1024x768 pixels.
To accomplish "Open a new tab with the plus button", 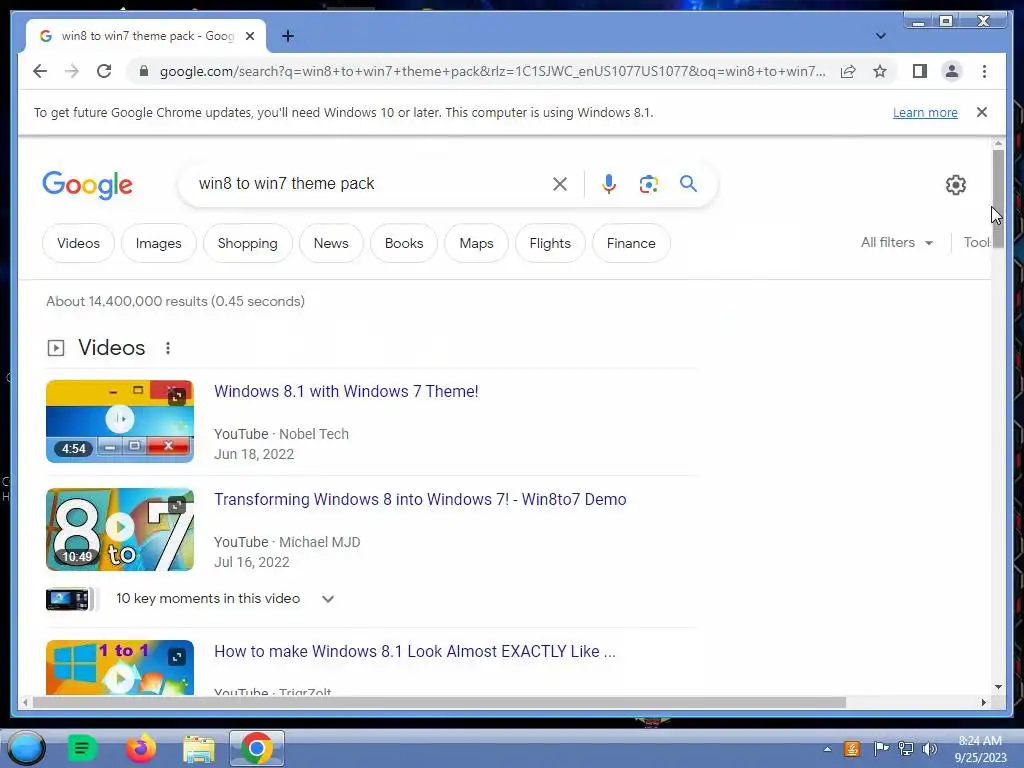I will 287,36.
